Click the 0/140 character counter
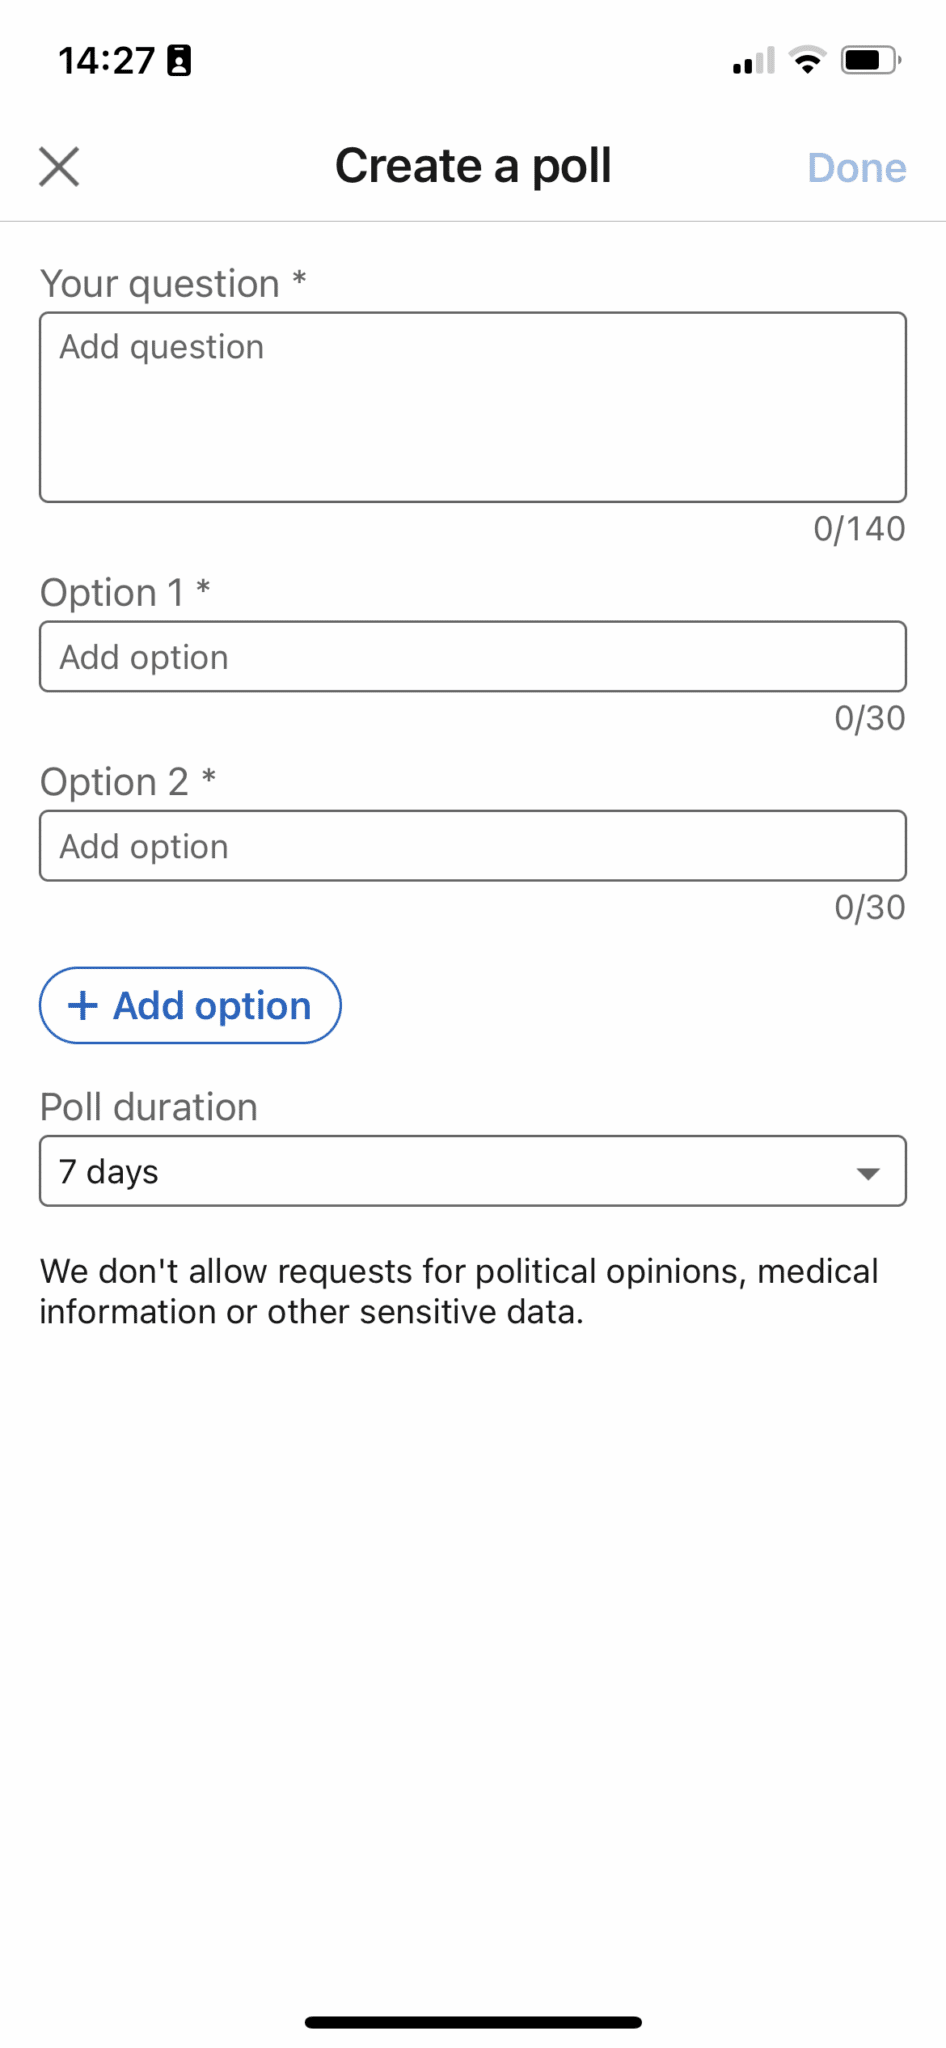 coord(858,529)
